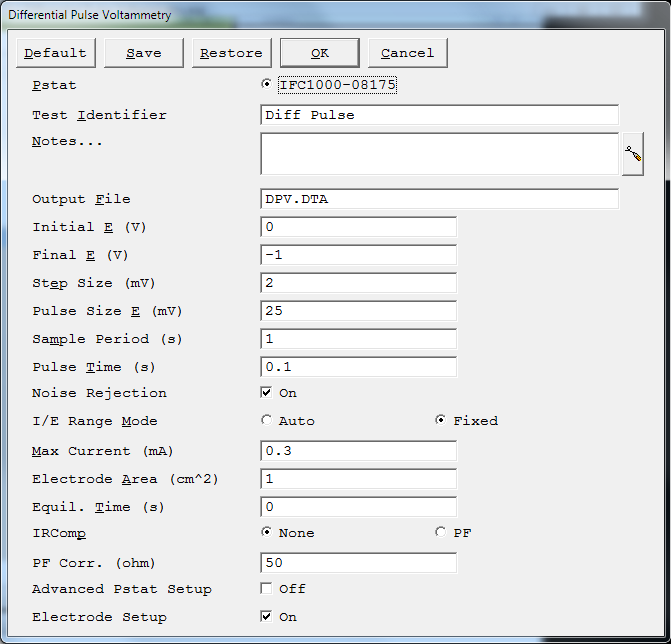Click the Final E (V) input field

(x=359, y=255)
